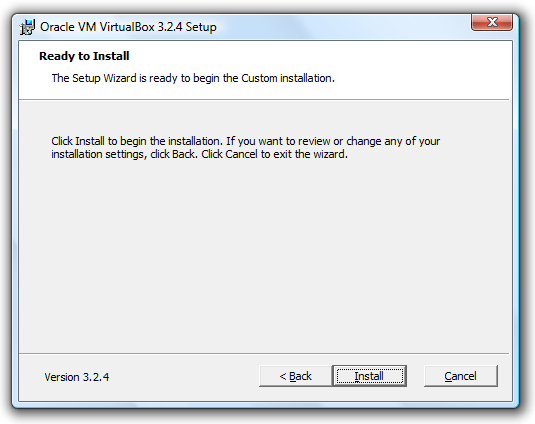This screenshot has height=424, width=535.
Task: Click the VirtualBox installer icon in title bar
Action: pos(27,27)
